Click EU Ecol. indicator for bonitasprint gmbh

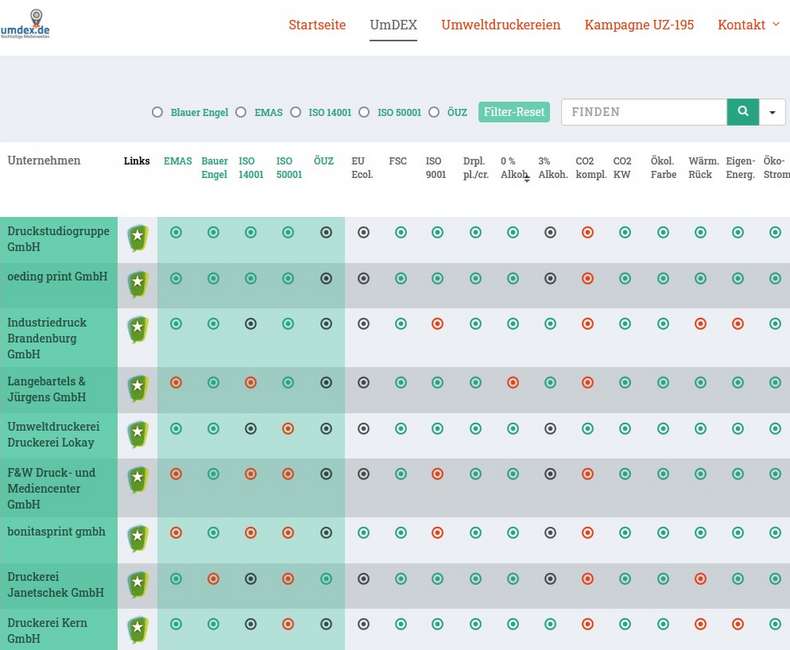click(363, 533)
